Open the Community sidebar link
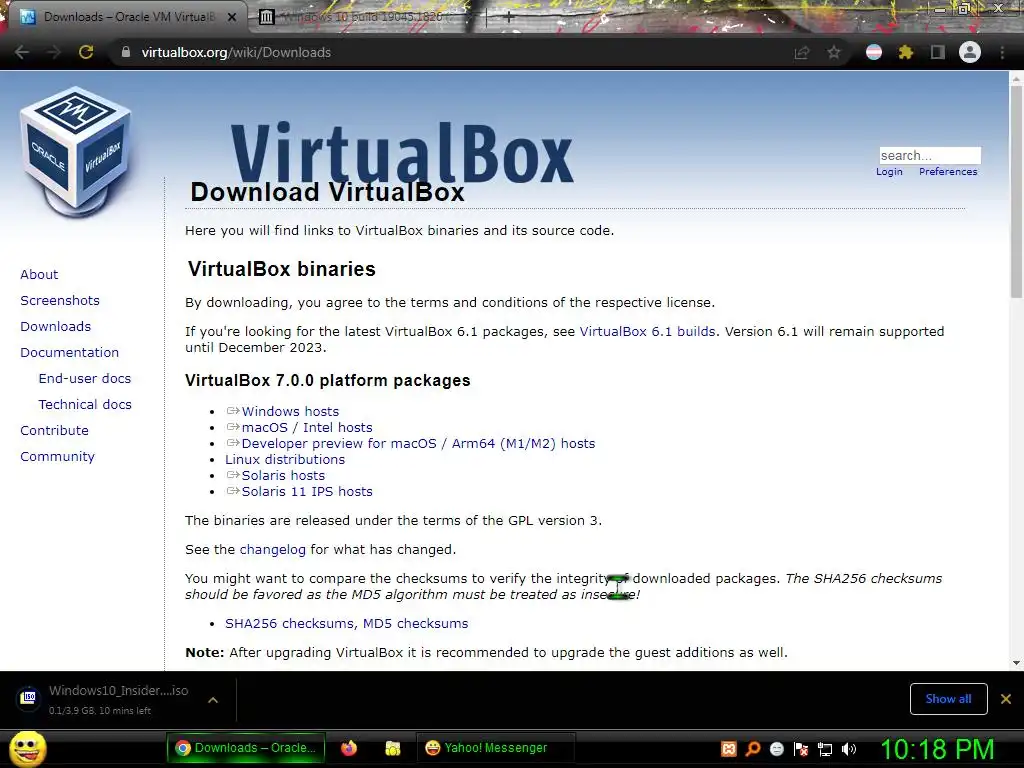 pos(57,456)
